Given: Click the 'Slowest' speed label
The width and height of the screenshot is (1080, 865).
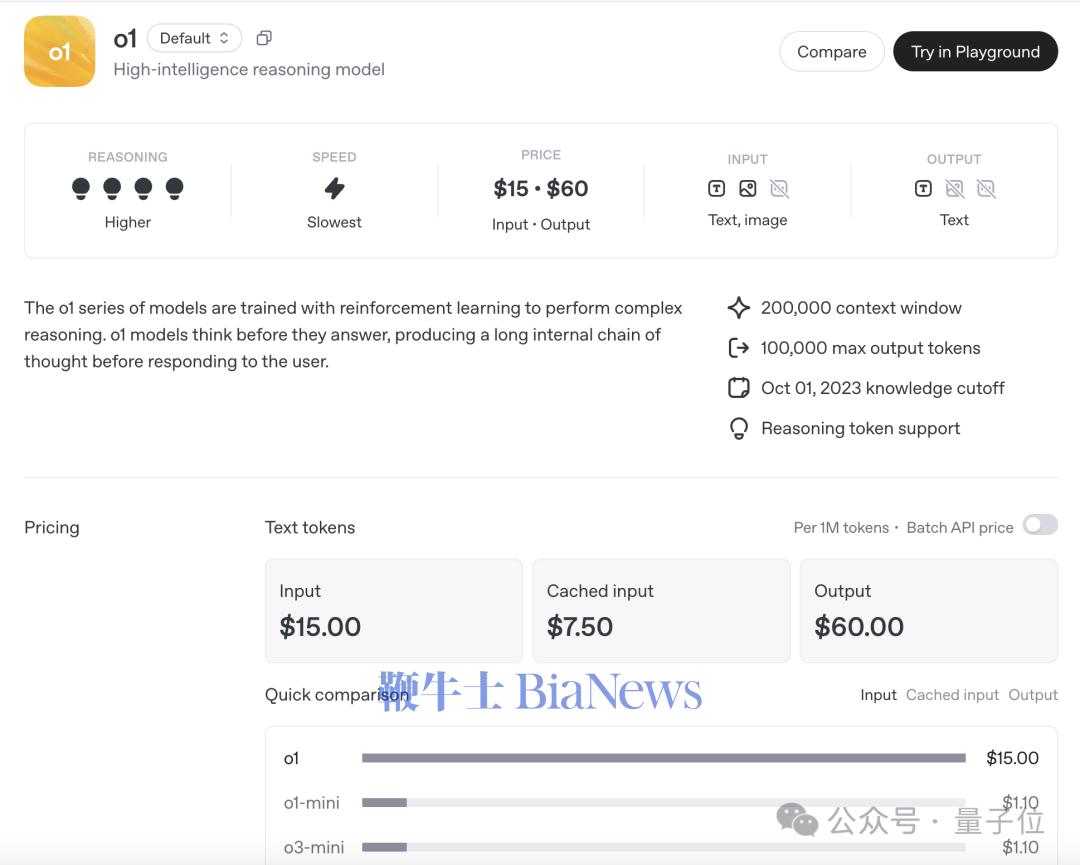Looking at the screenshot, I should 334,222.
